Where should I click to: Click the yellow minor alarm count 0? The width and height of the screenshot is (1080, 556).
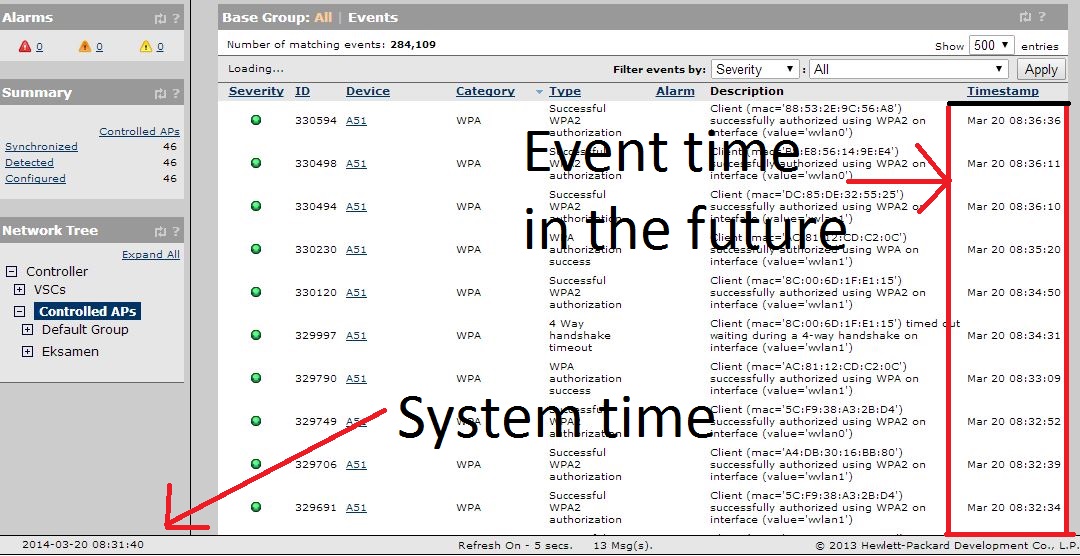coord(160,47)
